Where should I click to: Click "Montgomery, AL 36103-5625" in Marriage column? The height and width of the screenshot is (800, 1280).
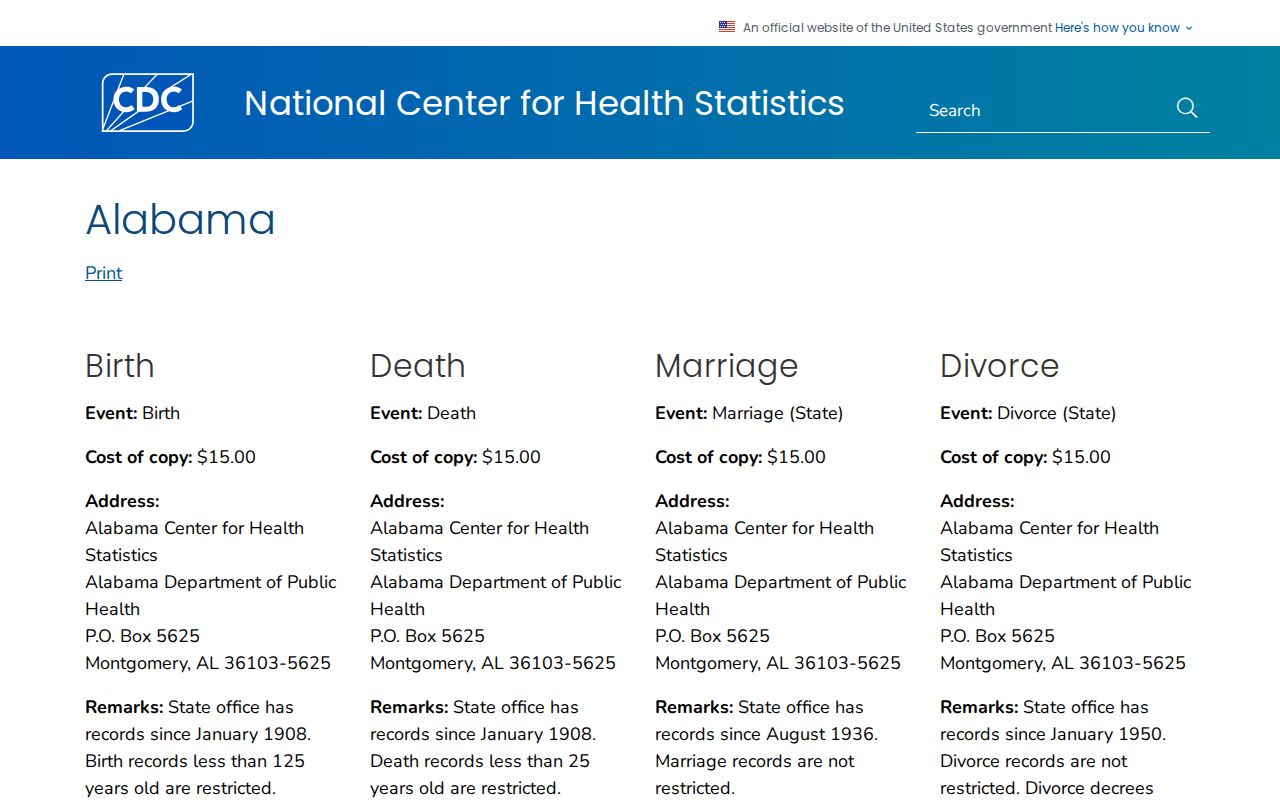[x=778, y=663]
